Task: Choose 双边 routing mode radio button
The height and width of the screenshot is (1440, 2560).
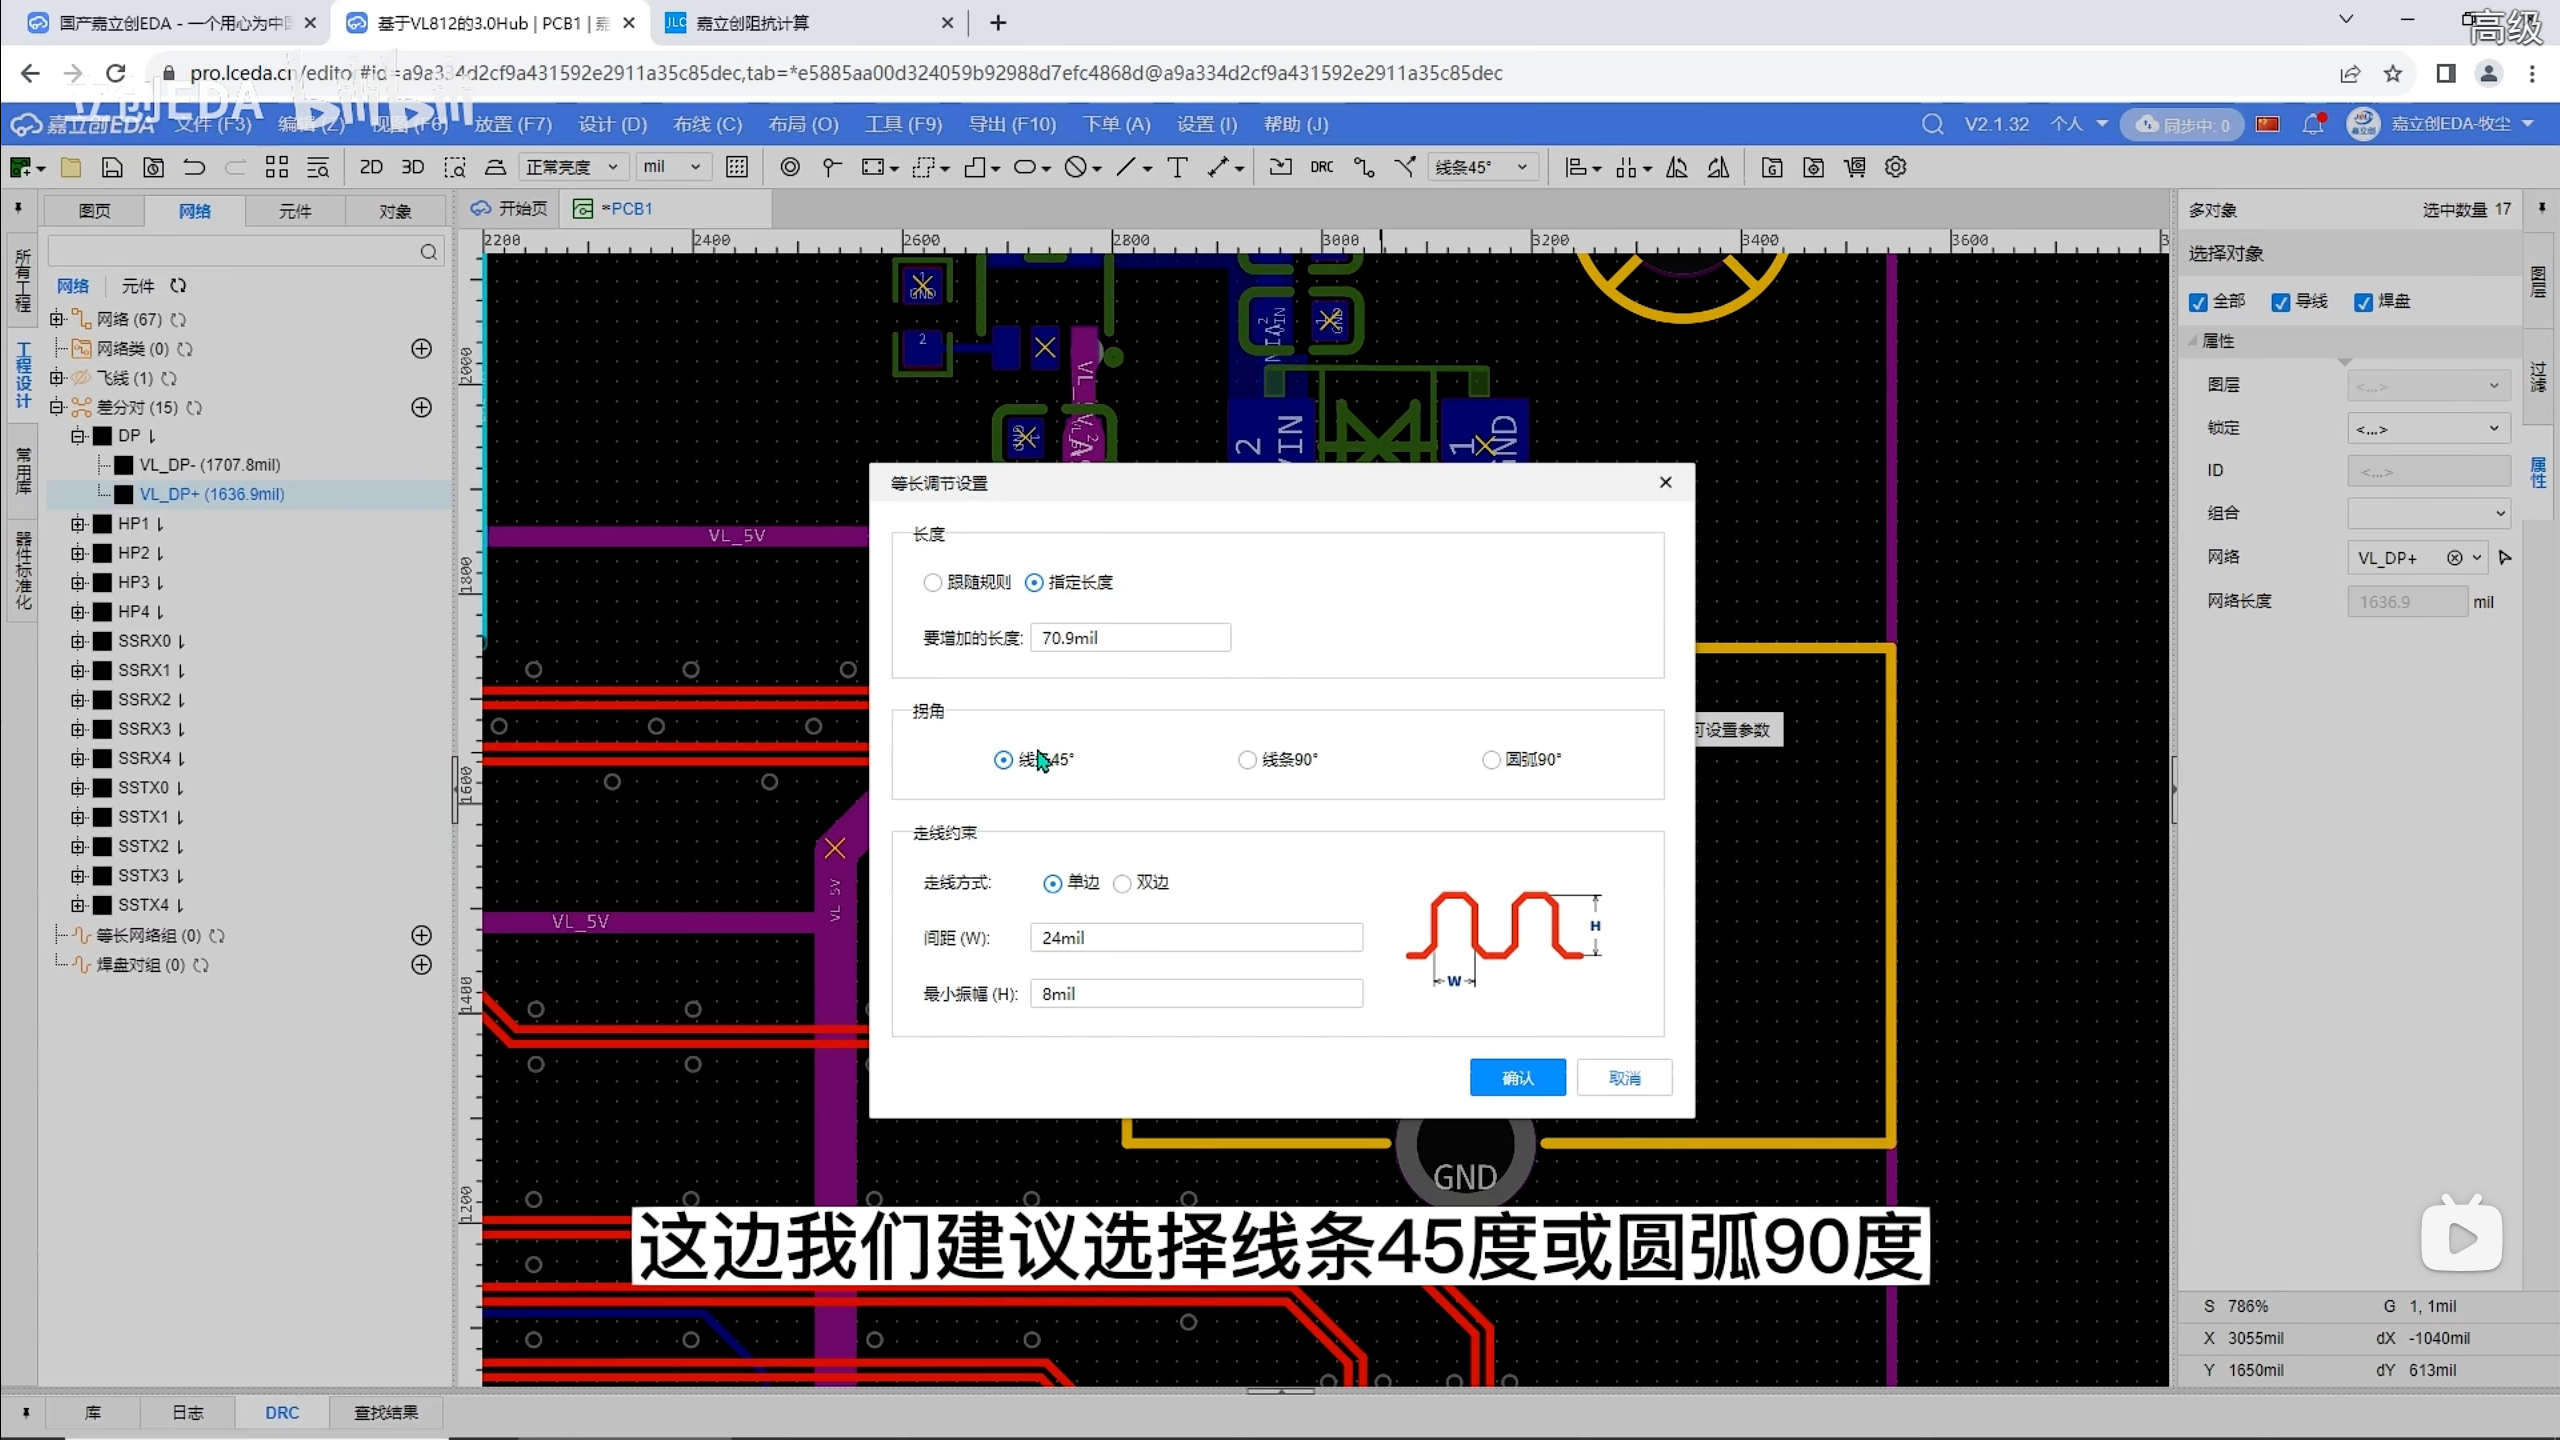Action: pos(1122,883)
